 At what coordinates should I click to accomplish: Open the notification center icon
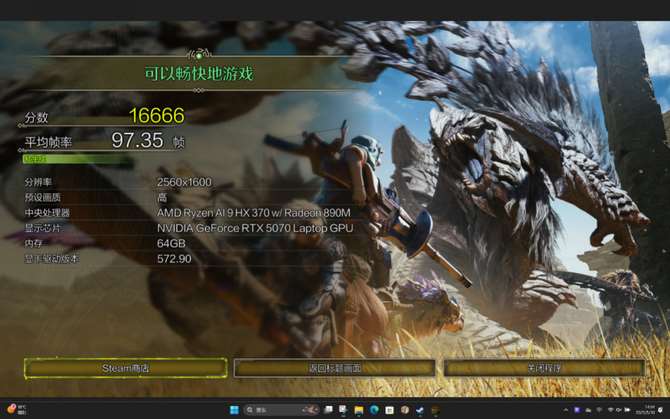click(x=660, y=410)
